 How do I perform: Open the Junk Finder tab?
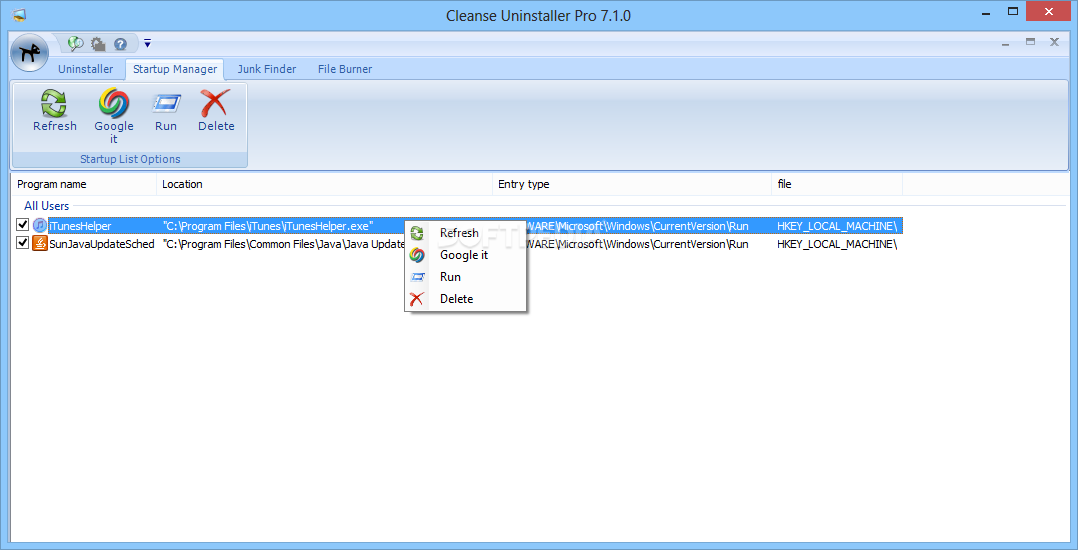(267, 69)
